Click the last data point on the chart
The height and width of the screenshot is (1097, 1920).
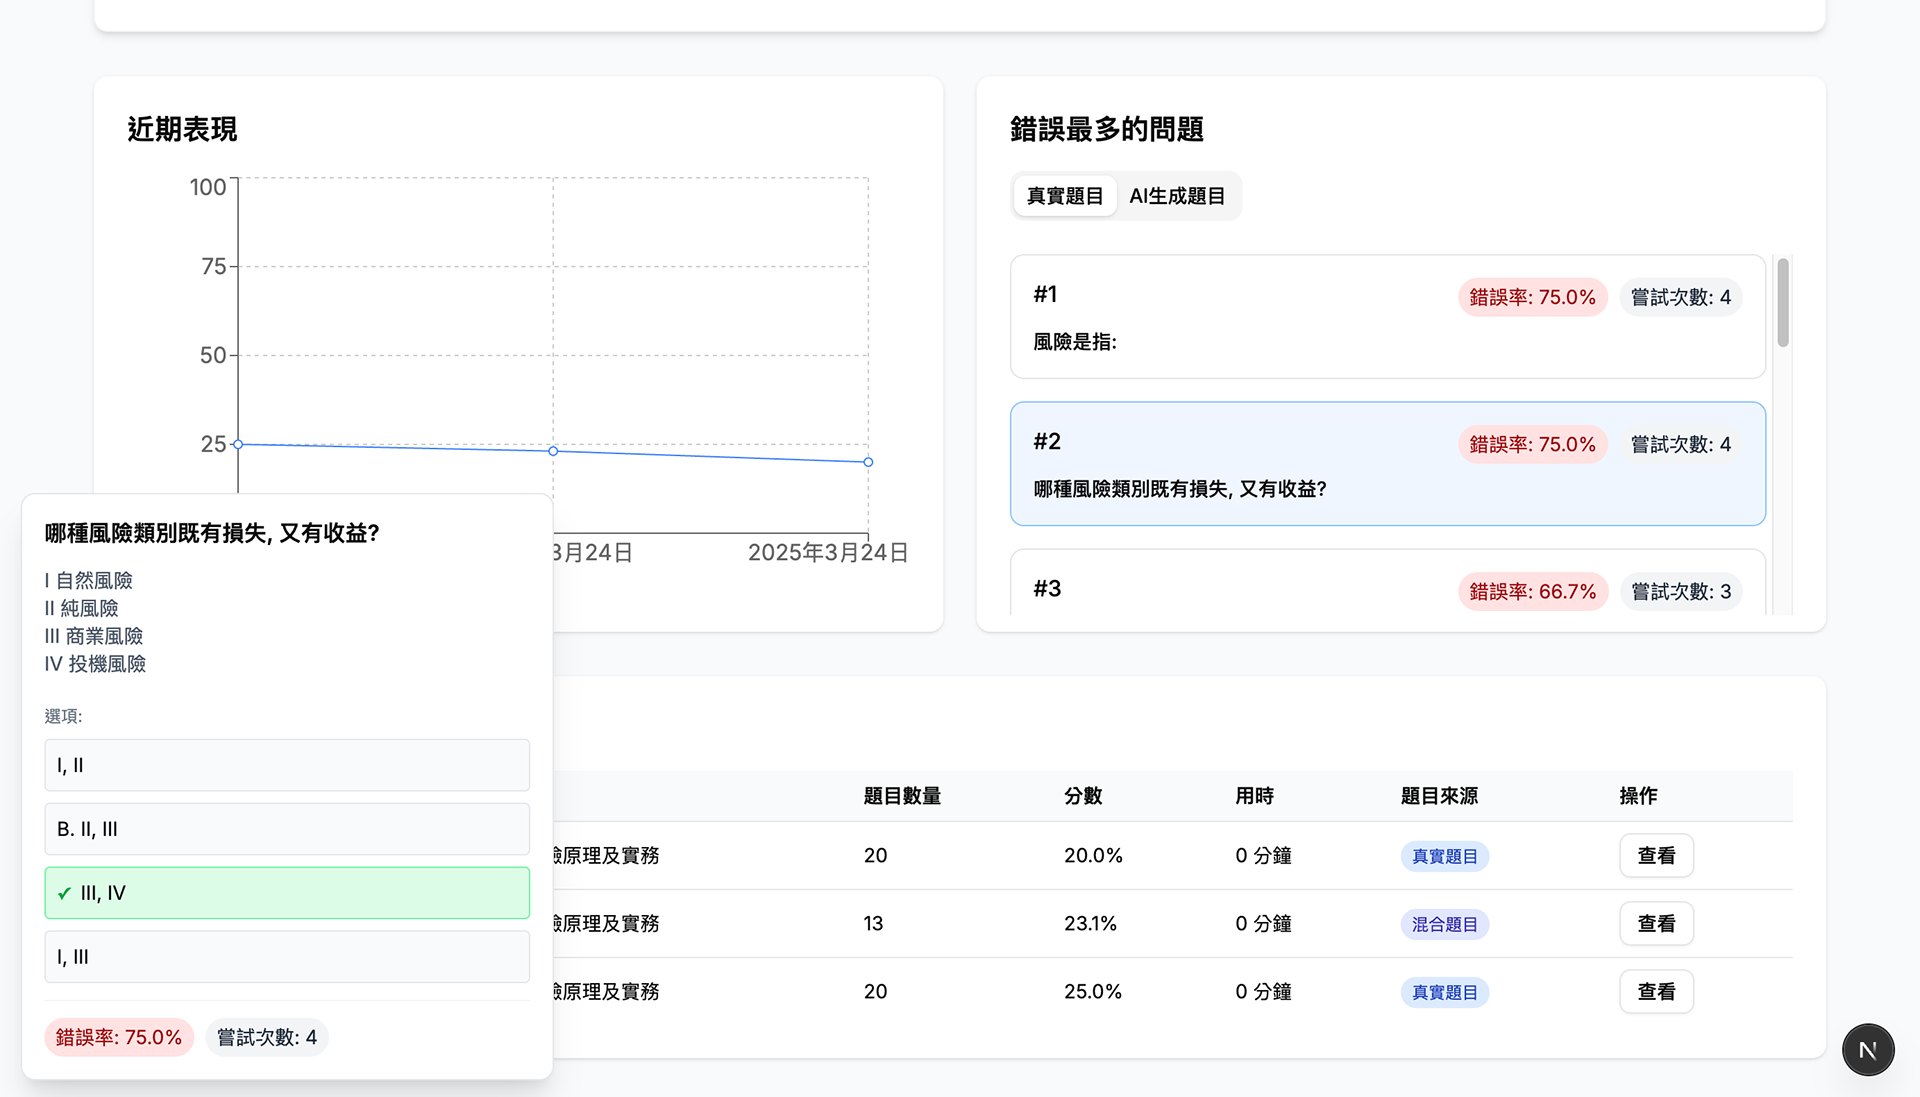tap(868, 462)
